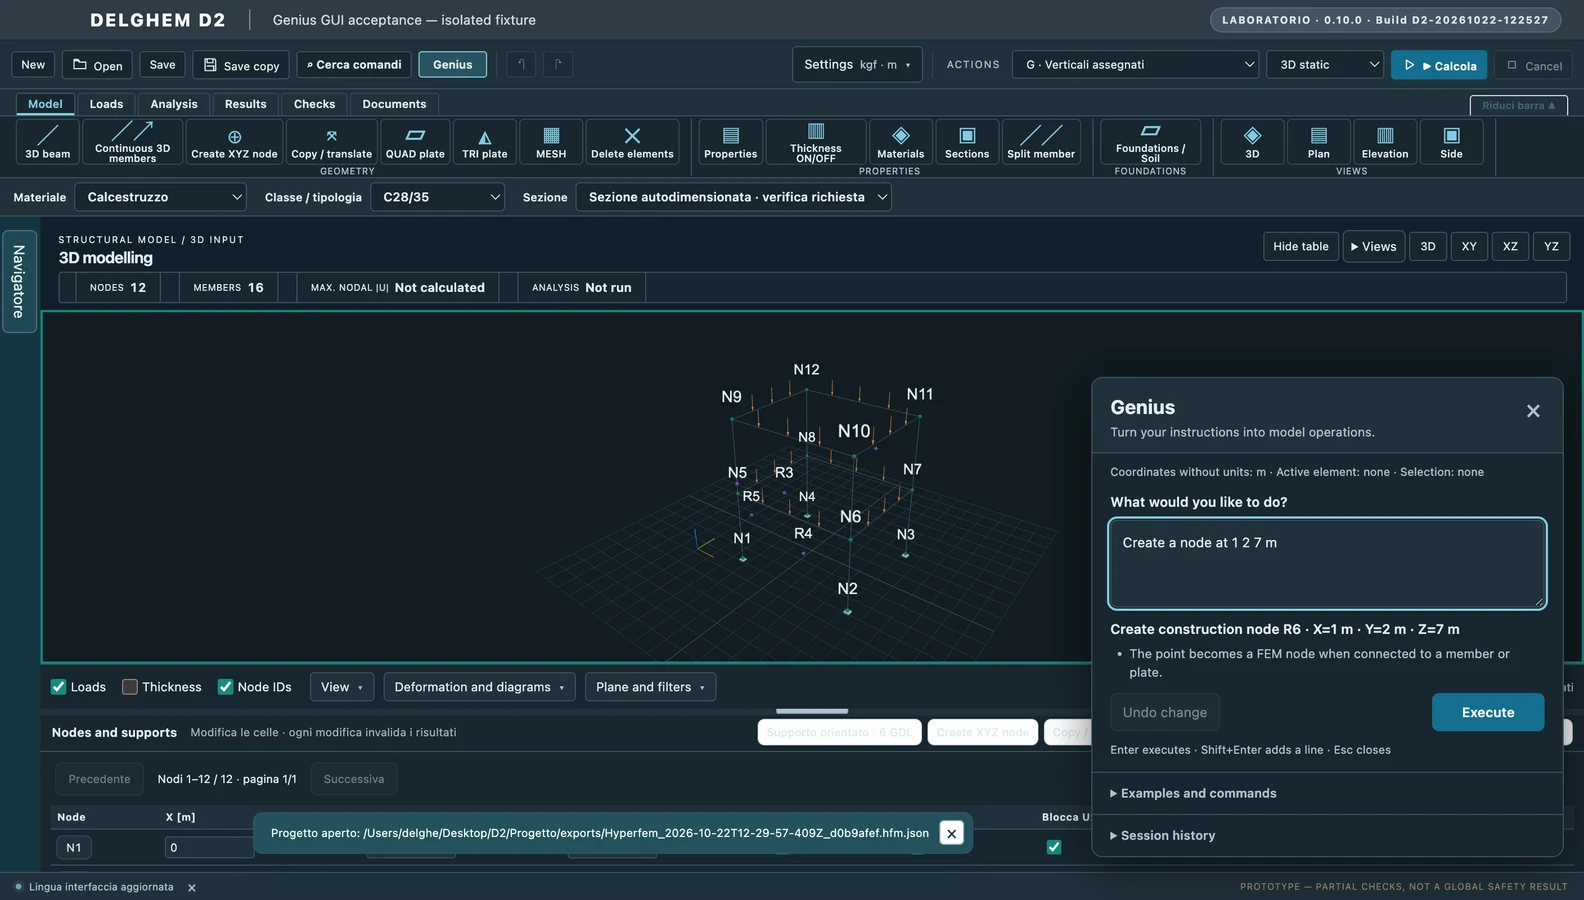Choose the Continuous 3D members tool
The height and width of the screenshot is (900, 1584).
point(133,141)
